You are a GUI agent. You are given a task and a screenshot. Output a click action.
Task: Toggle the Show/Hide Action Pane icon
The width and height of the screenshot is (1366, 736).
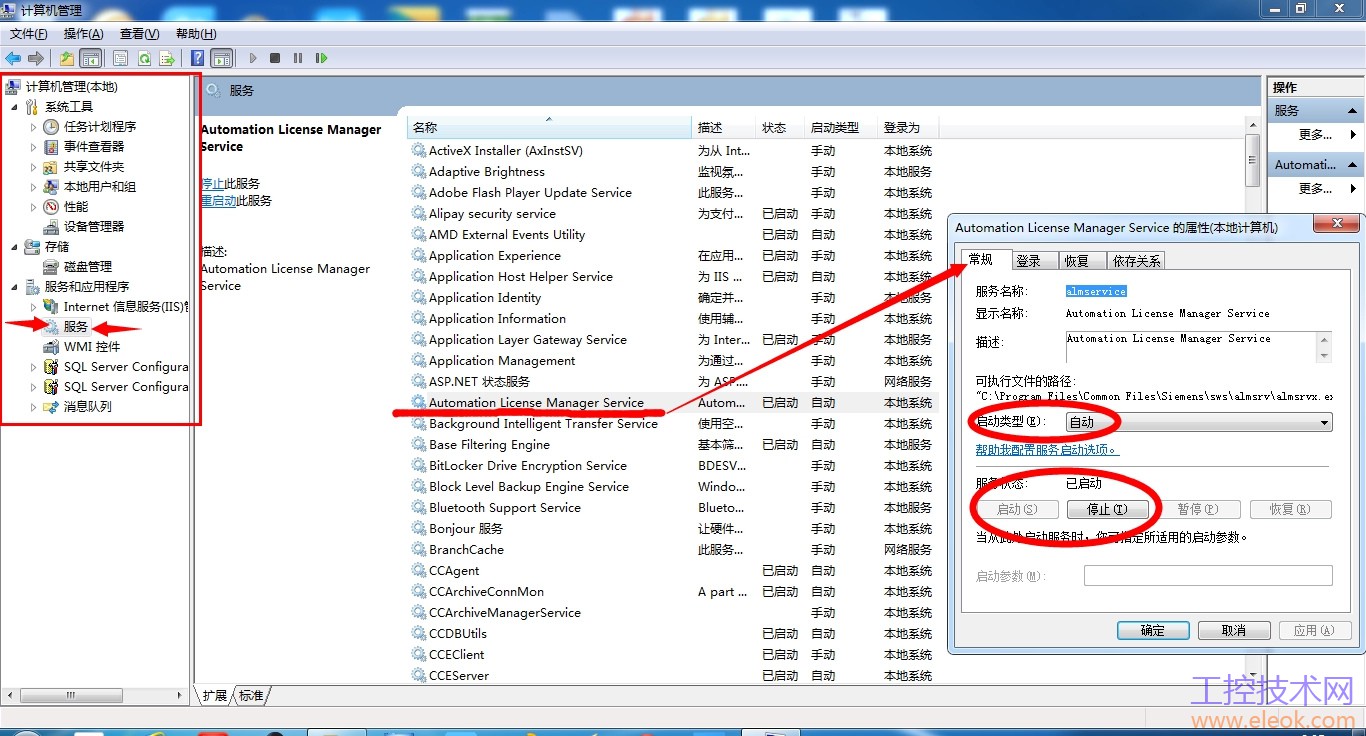pyautogui.click(x=221, y=58)
